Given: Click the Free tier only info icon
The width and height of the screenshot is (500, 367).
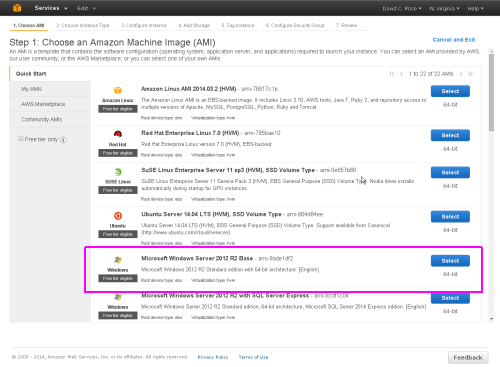Looking at the screenshot, I should point(63,140).
